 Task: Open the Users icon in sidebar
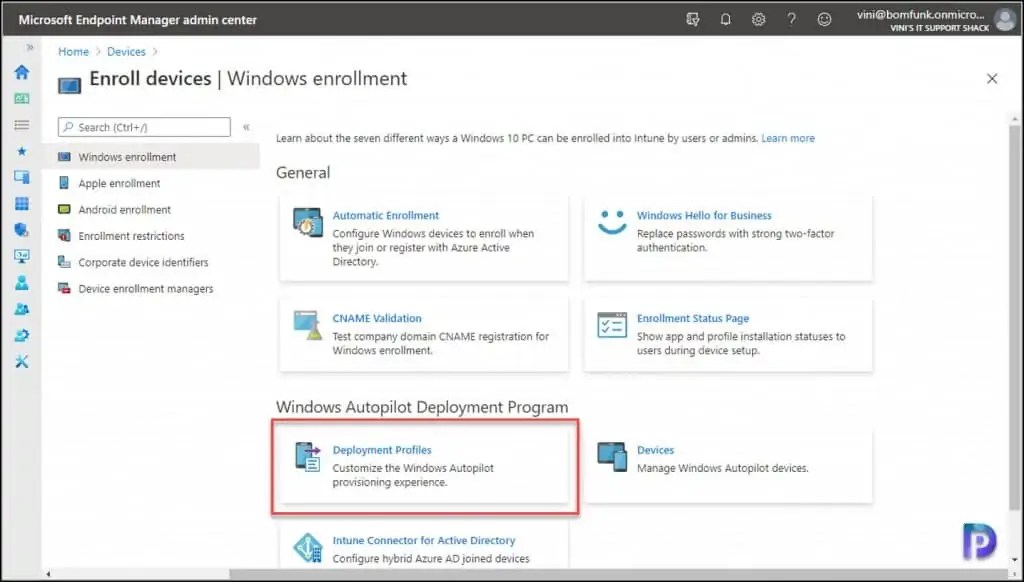22,282
